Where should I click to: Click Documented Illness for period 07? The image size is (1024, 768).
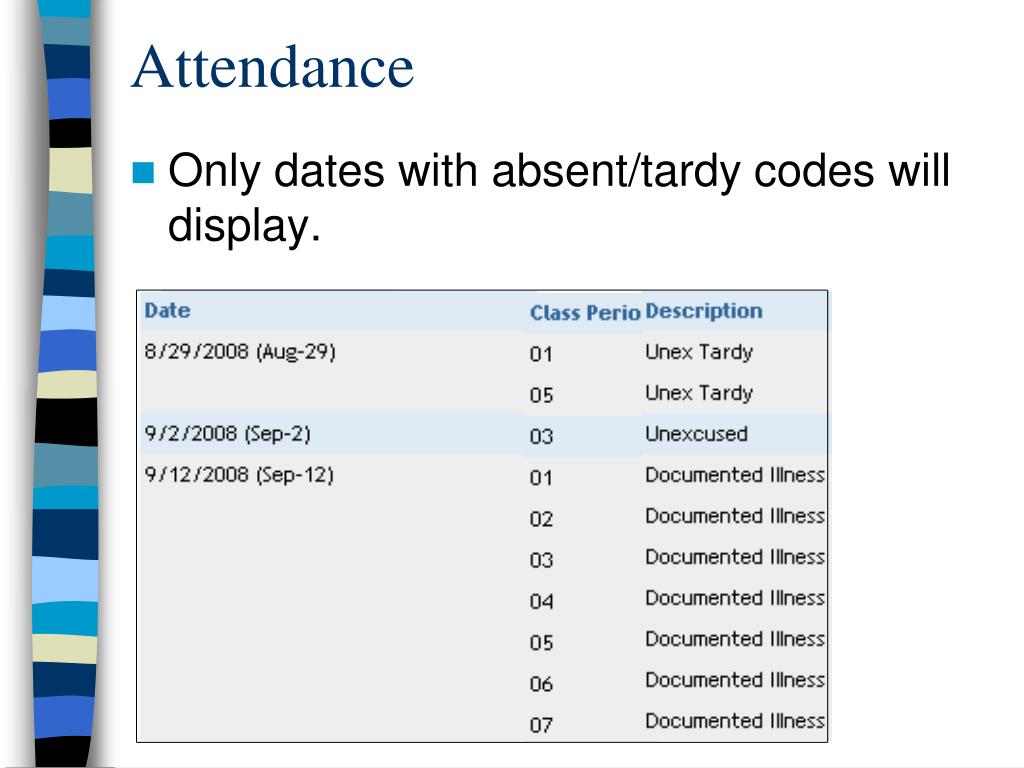[x=735, y=721]
